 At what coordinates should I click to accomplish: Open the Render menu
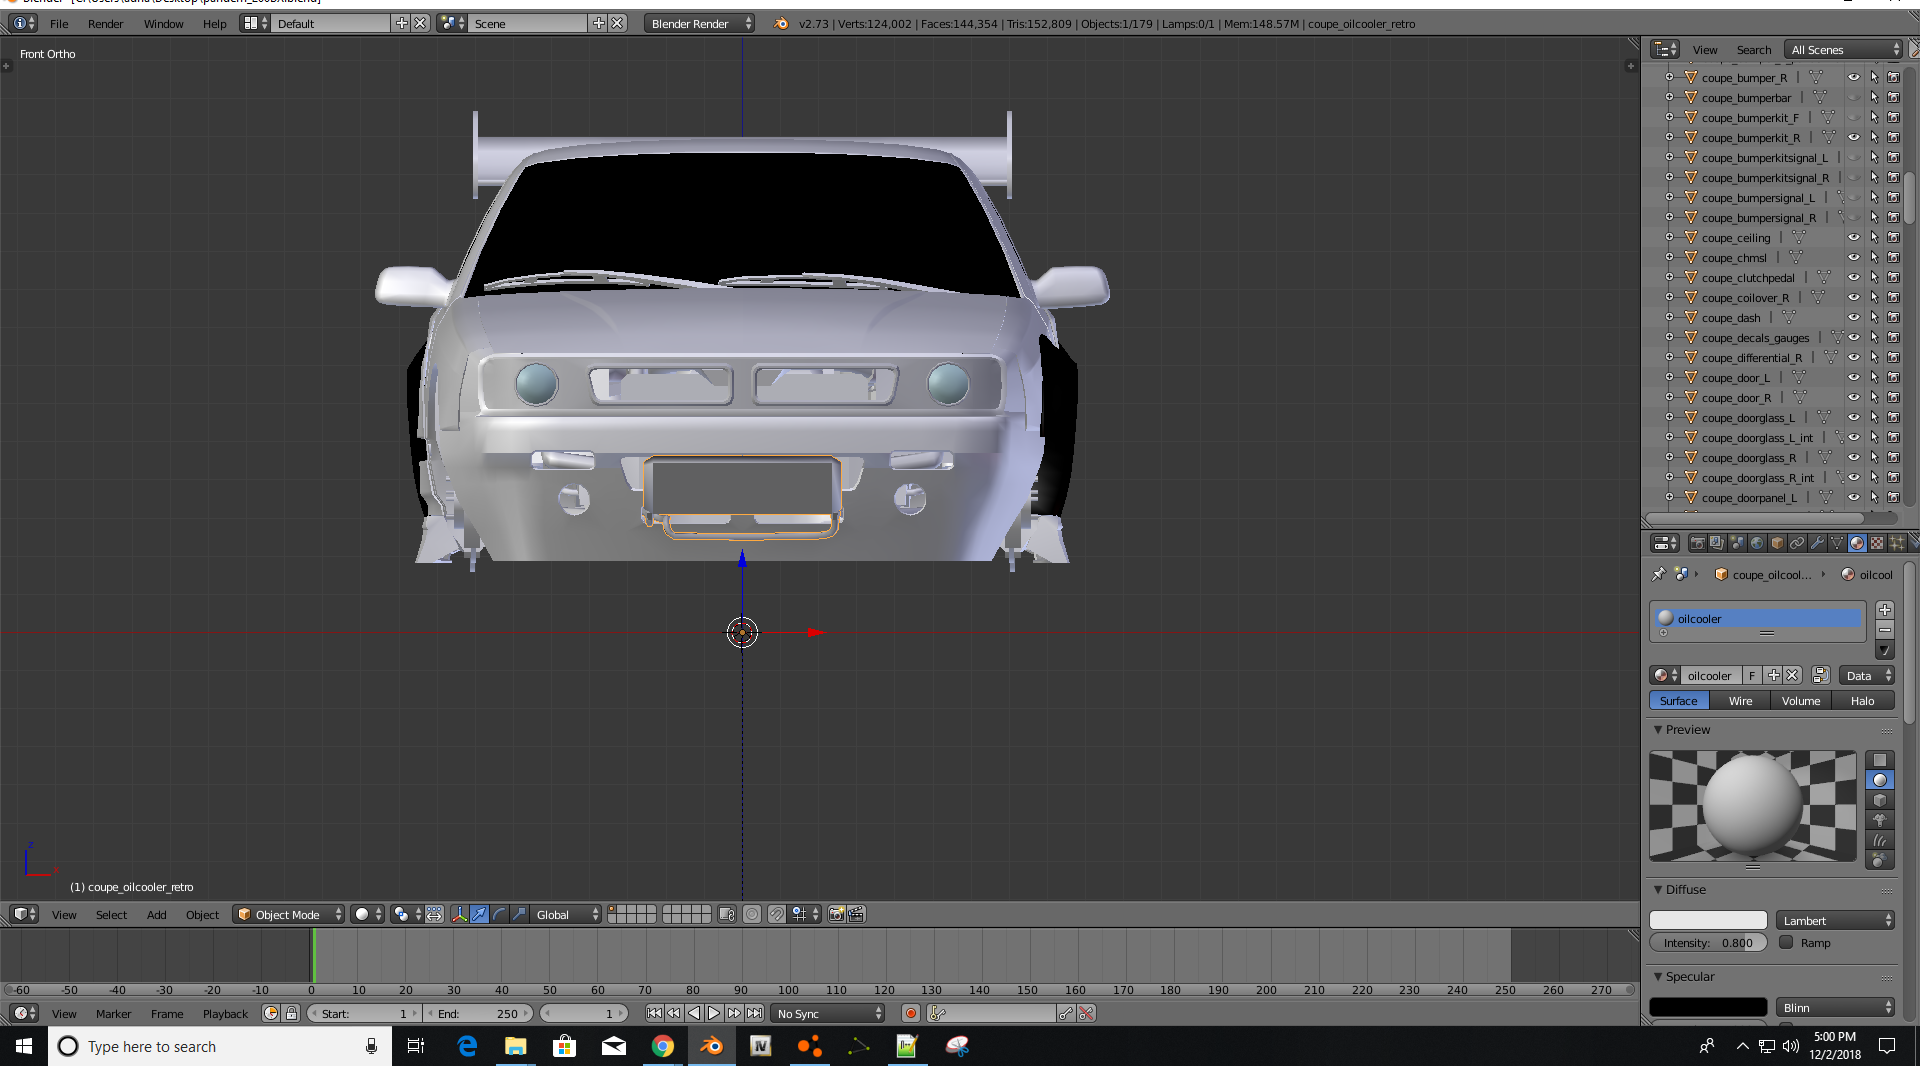pos(105,24)
